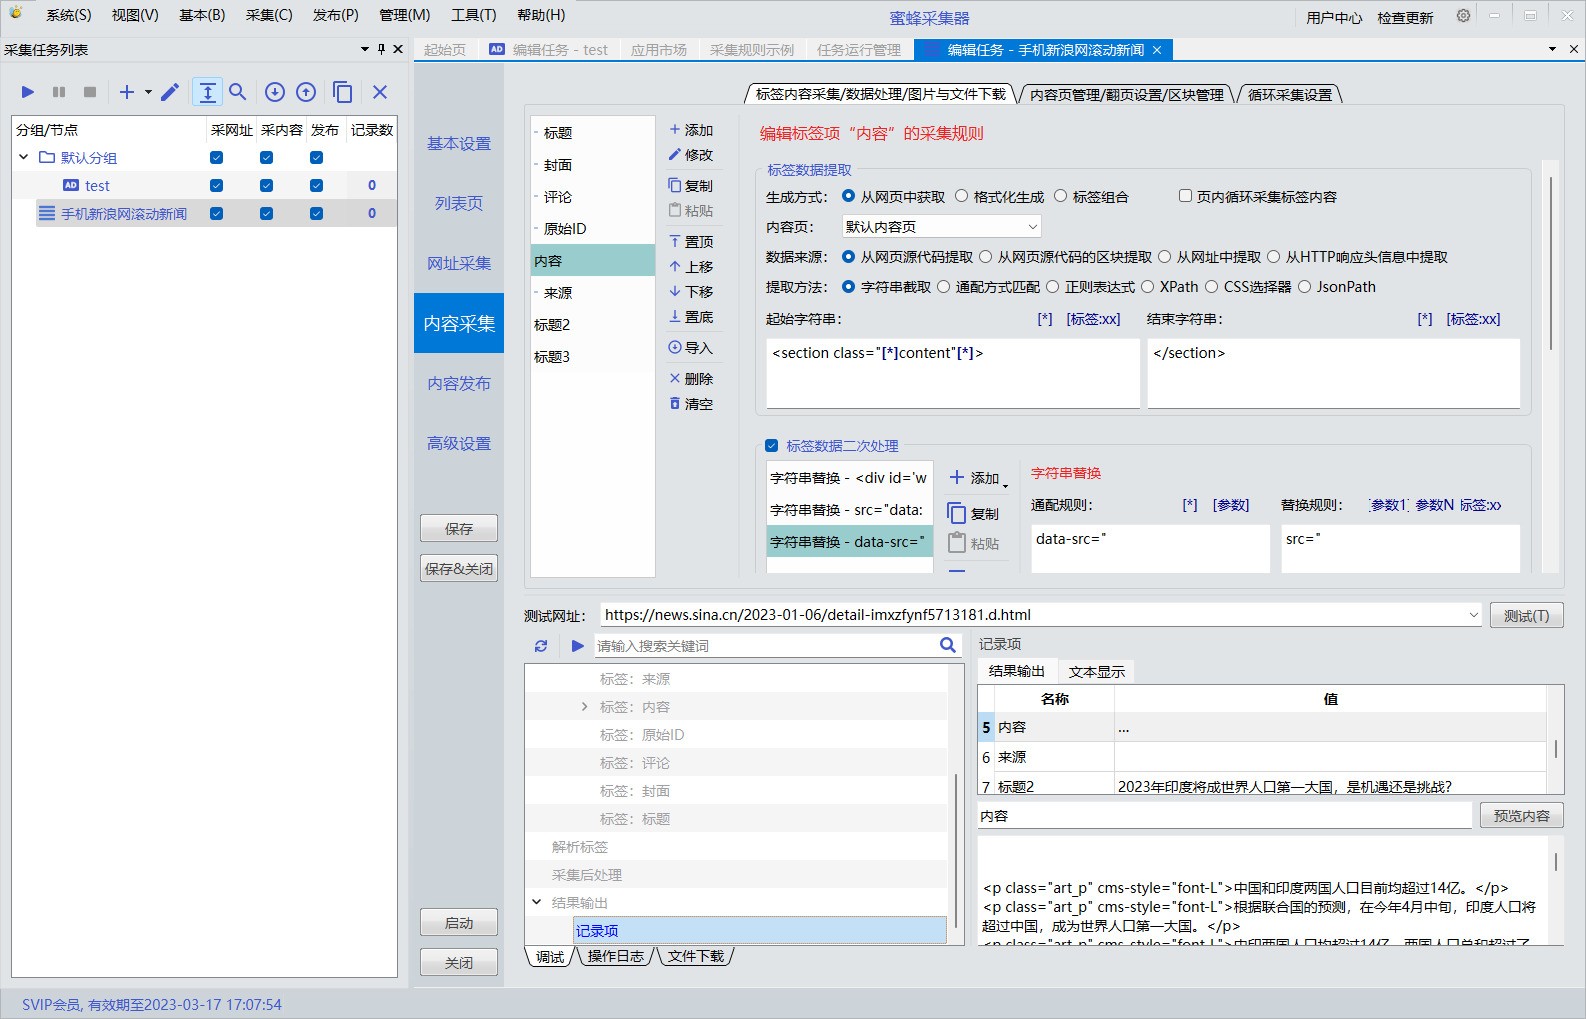Click the 保存&关闭 button
The height and width of the screenshot is (1019, 1586).
point(459,569)
